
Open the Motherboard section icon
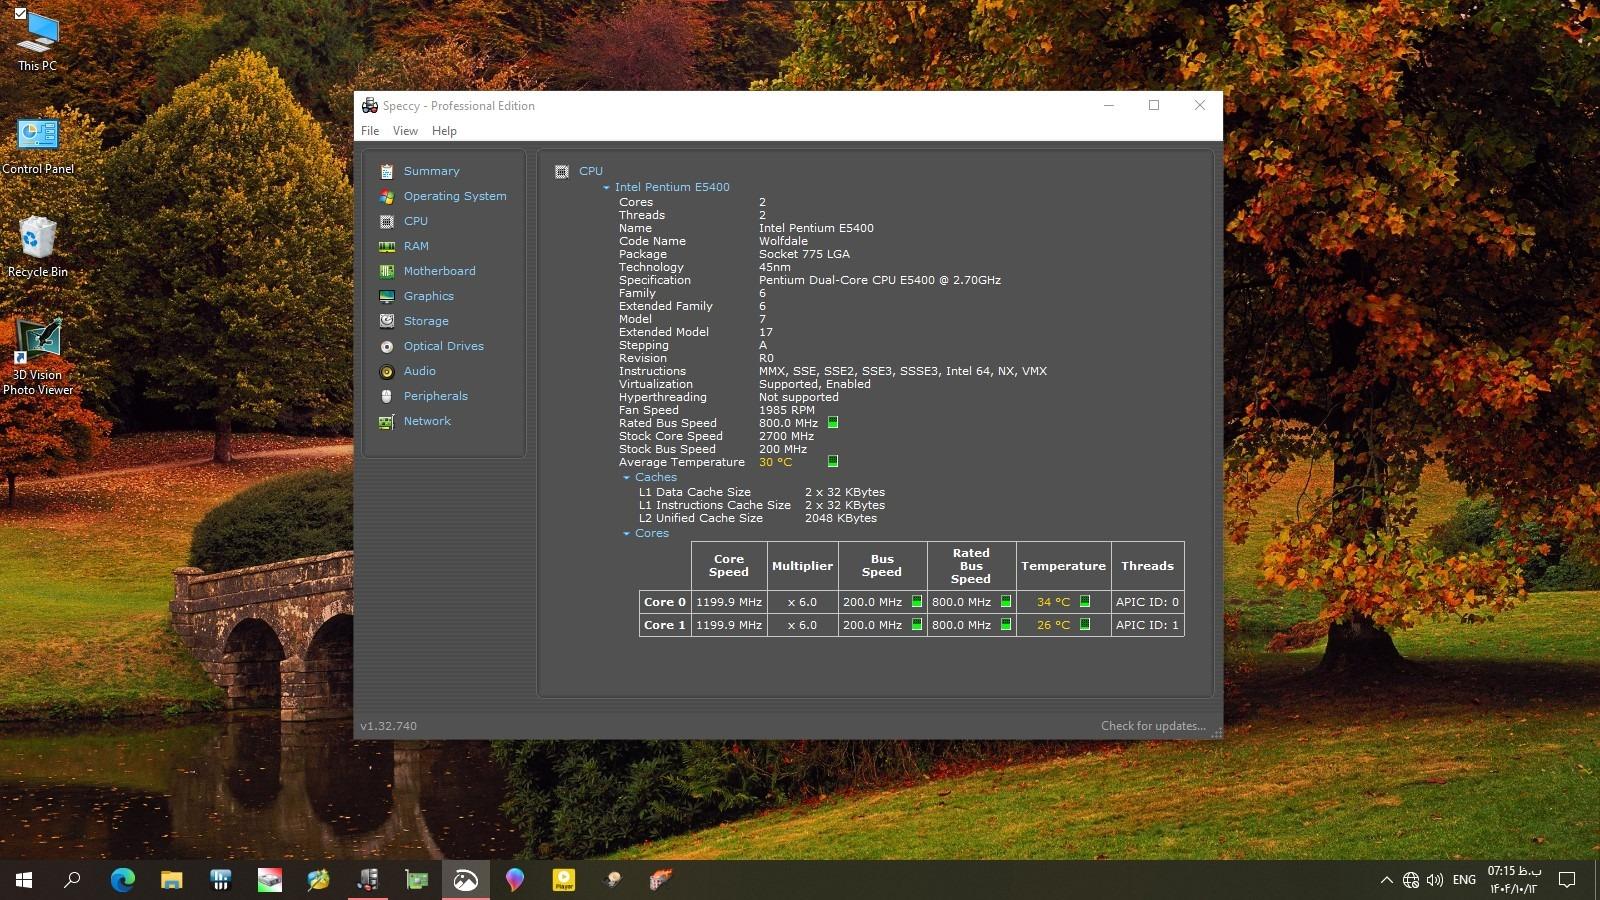(387, 271)
